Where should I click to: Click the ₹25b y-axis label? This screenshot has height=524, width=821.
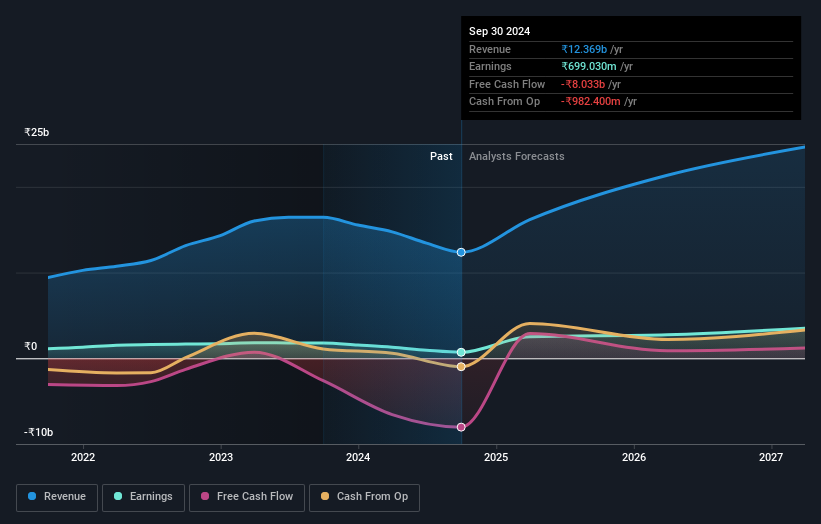point(37,132)
